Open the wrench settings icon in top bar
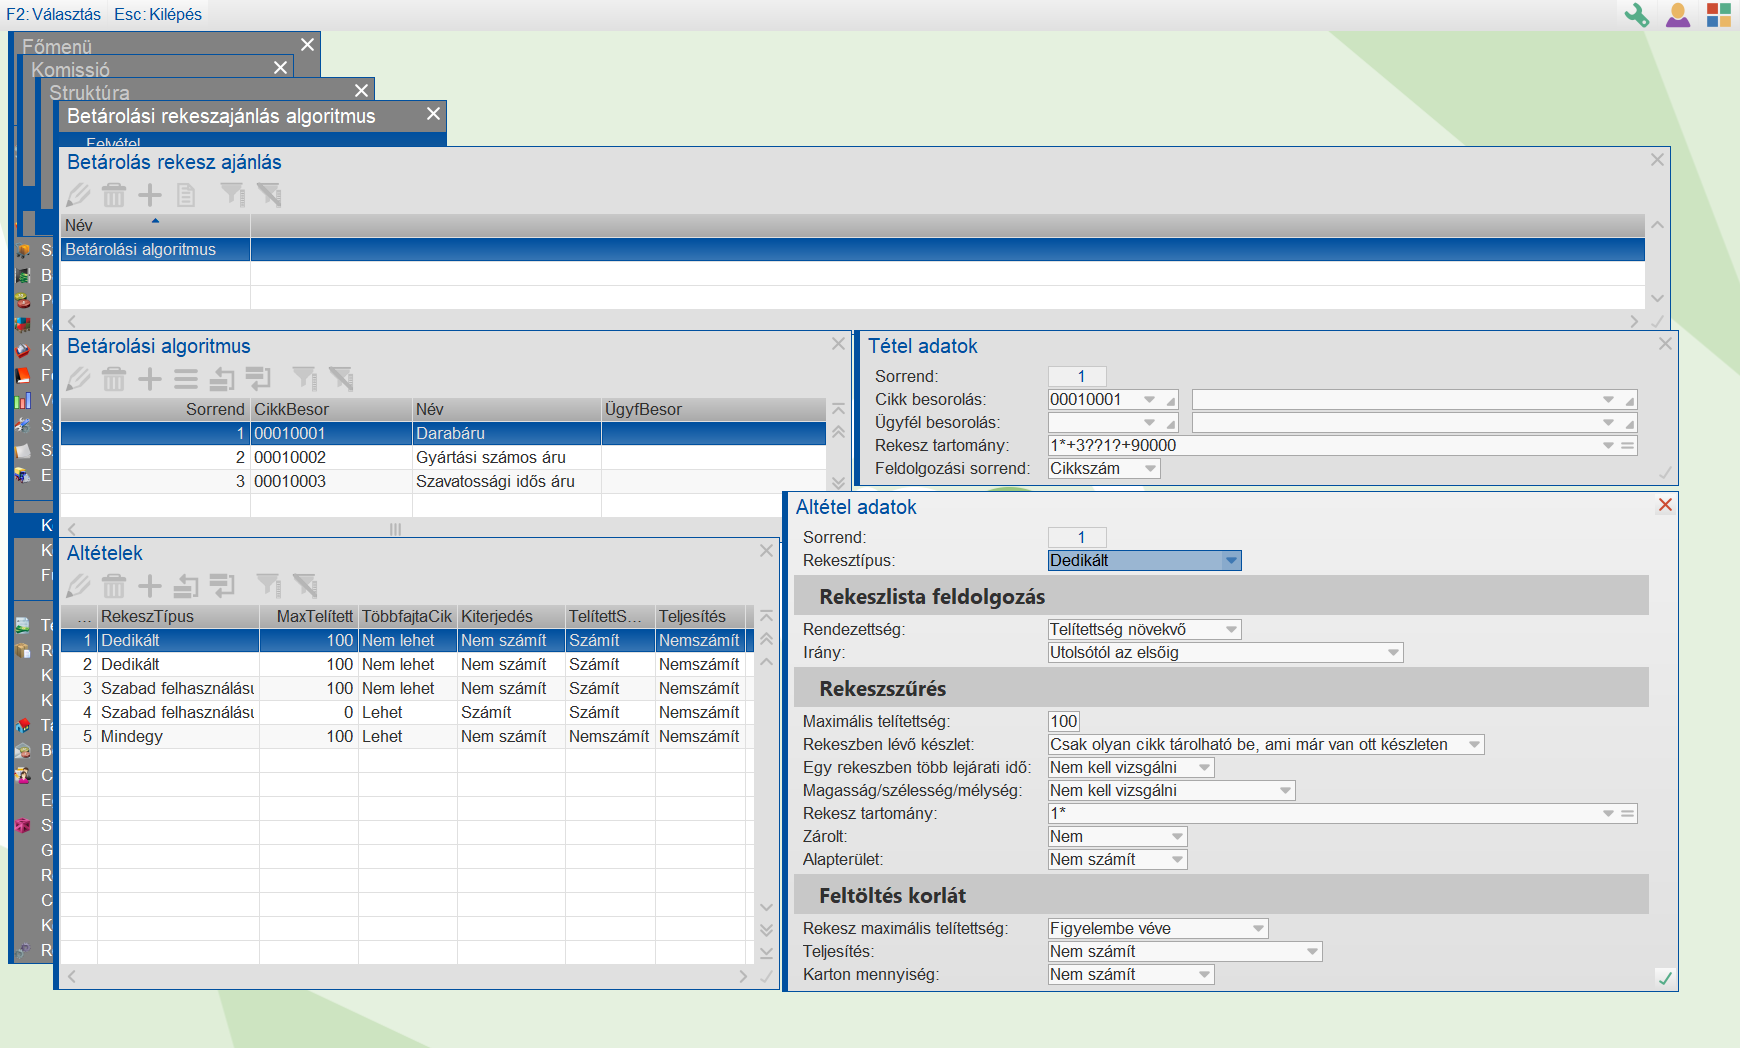1740x1048 pixels. pyautogui.click(x=1636, y=15)
